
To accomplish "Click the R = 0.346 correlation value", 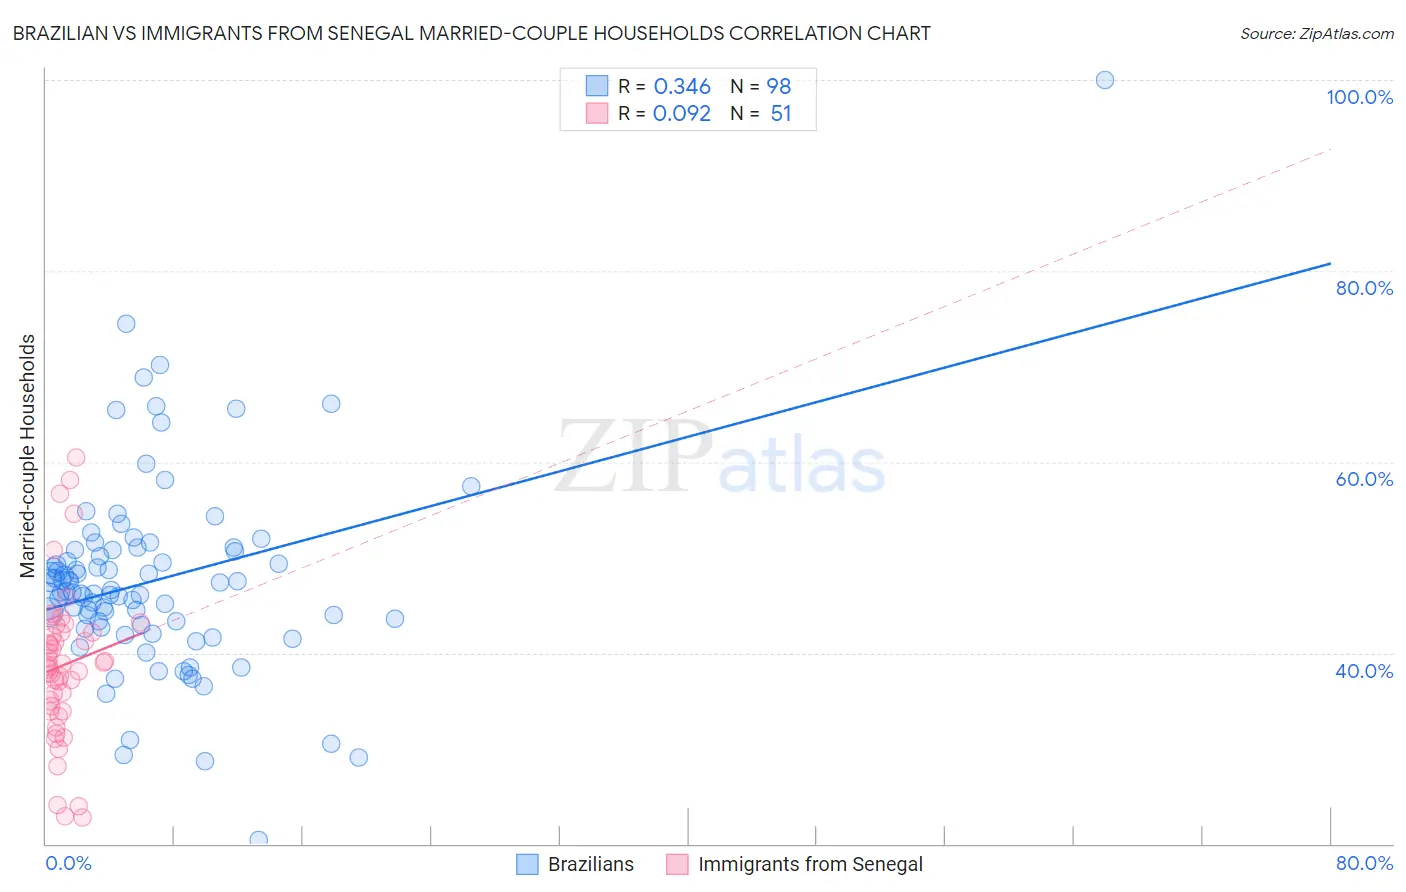I will 664,86.
